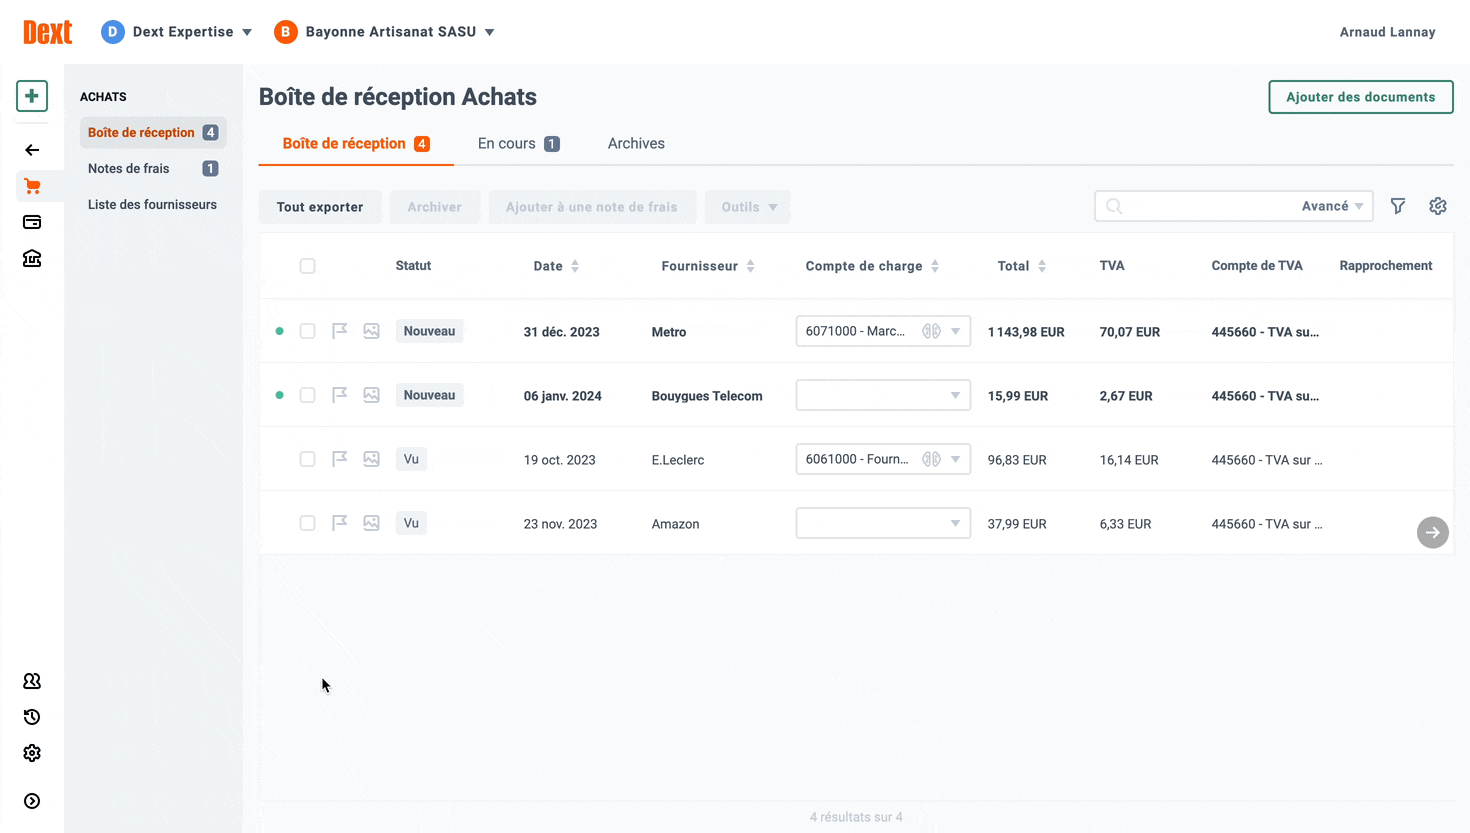Viewport: 1470px width, 833px height.
Task: View image of Metro receipt
Action: point(372,331)
